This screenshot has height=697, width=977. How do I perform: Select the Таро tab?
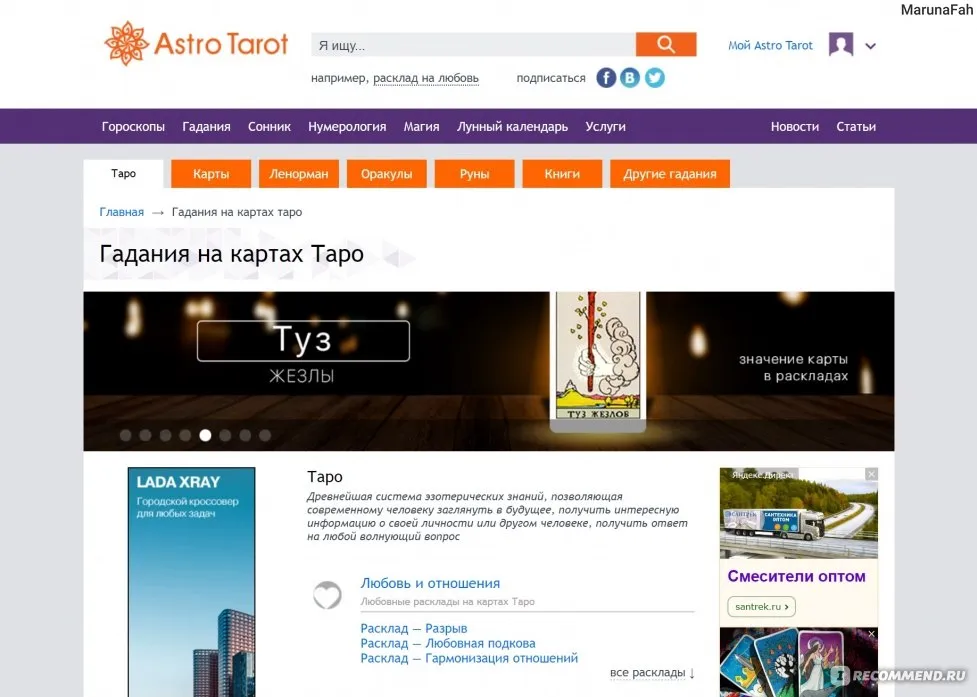pyautogui.click(x=123, y=174)
